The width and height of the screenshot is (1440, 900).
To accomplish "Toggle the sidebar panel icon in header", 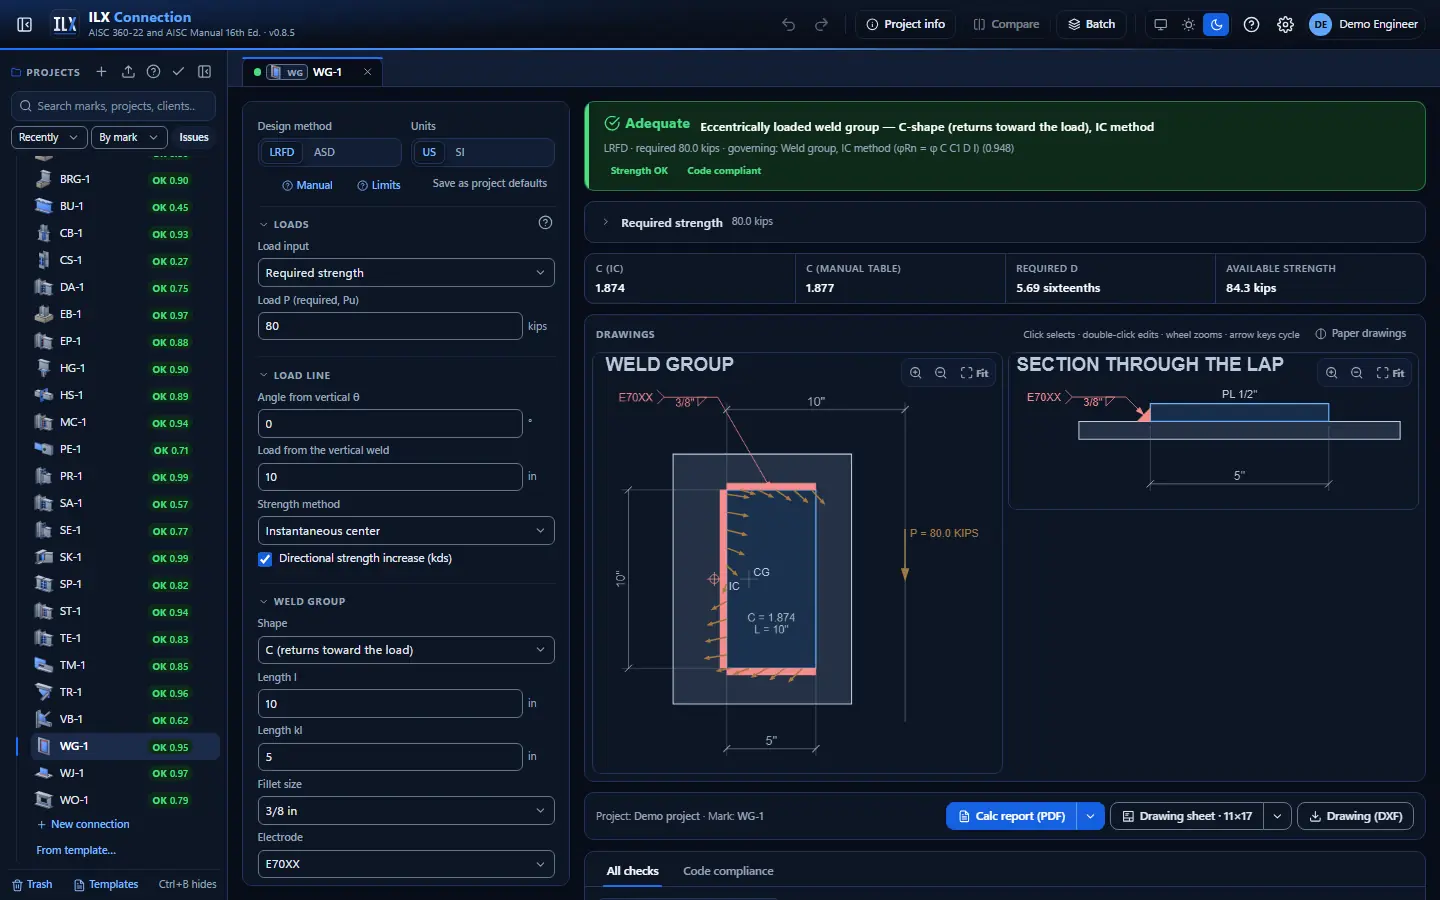I will (25, 24).
